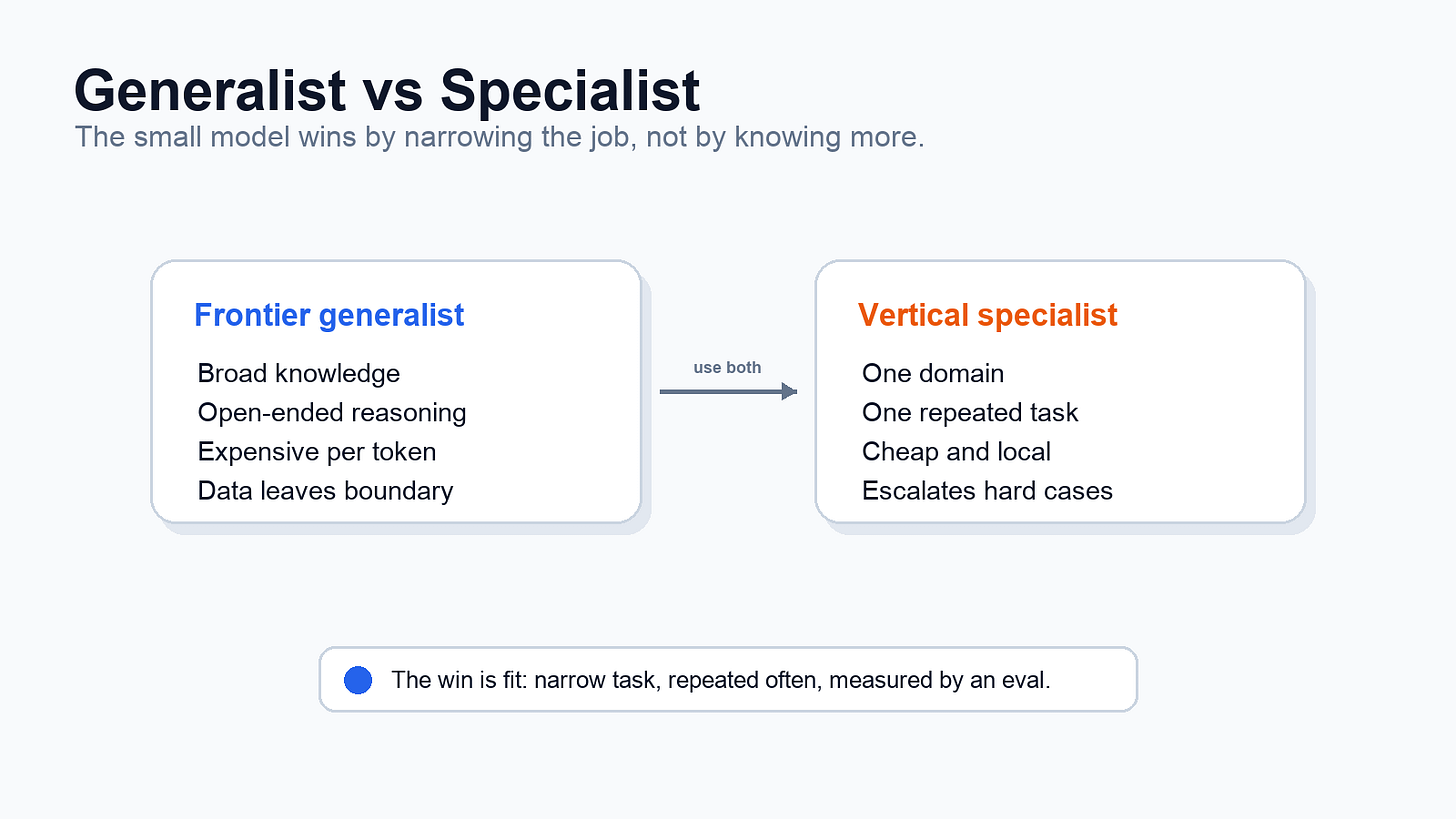
Task: Click the arrowhead pointing to the specialist card
Action: coord(789,392)
